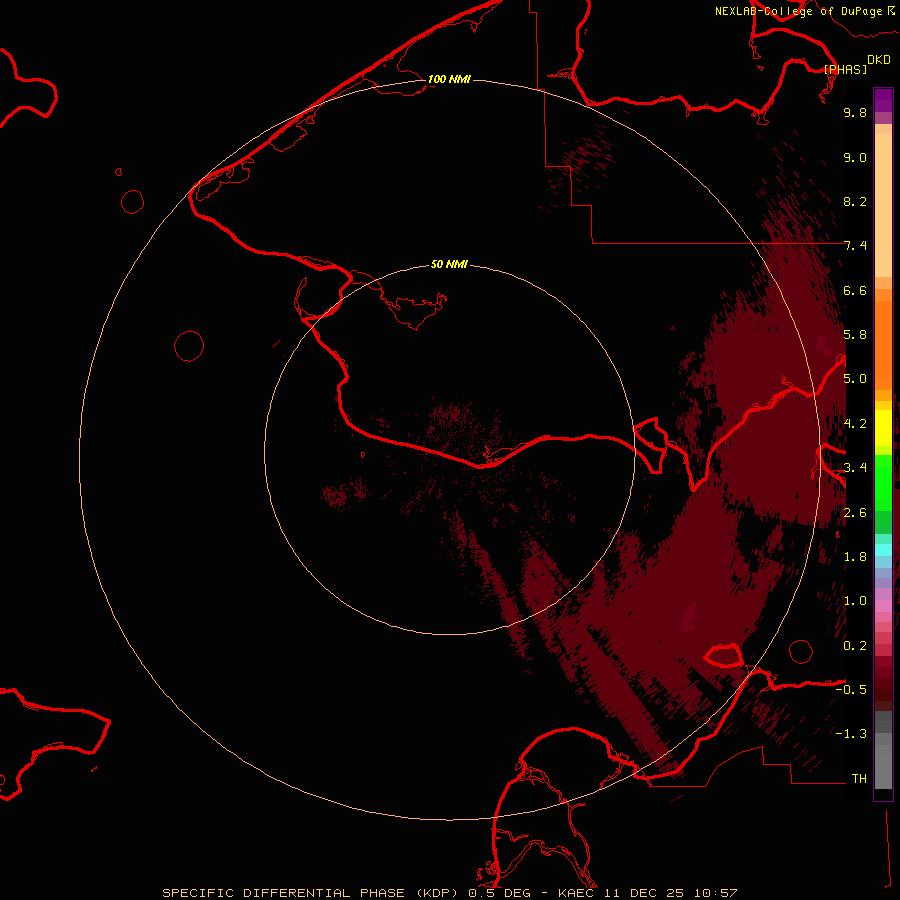Click the 9.0 value on the color scale
Image resolution: width=900 pixels, height=900 pixels.
[x=855, y=157]
